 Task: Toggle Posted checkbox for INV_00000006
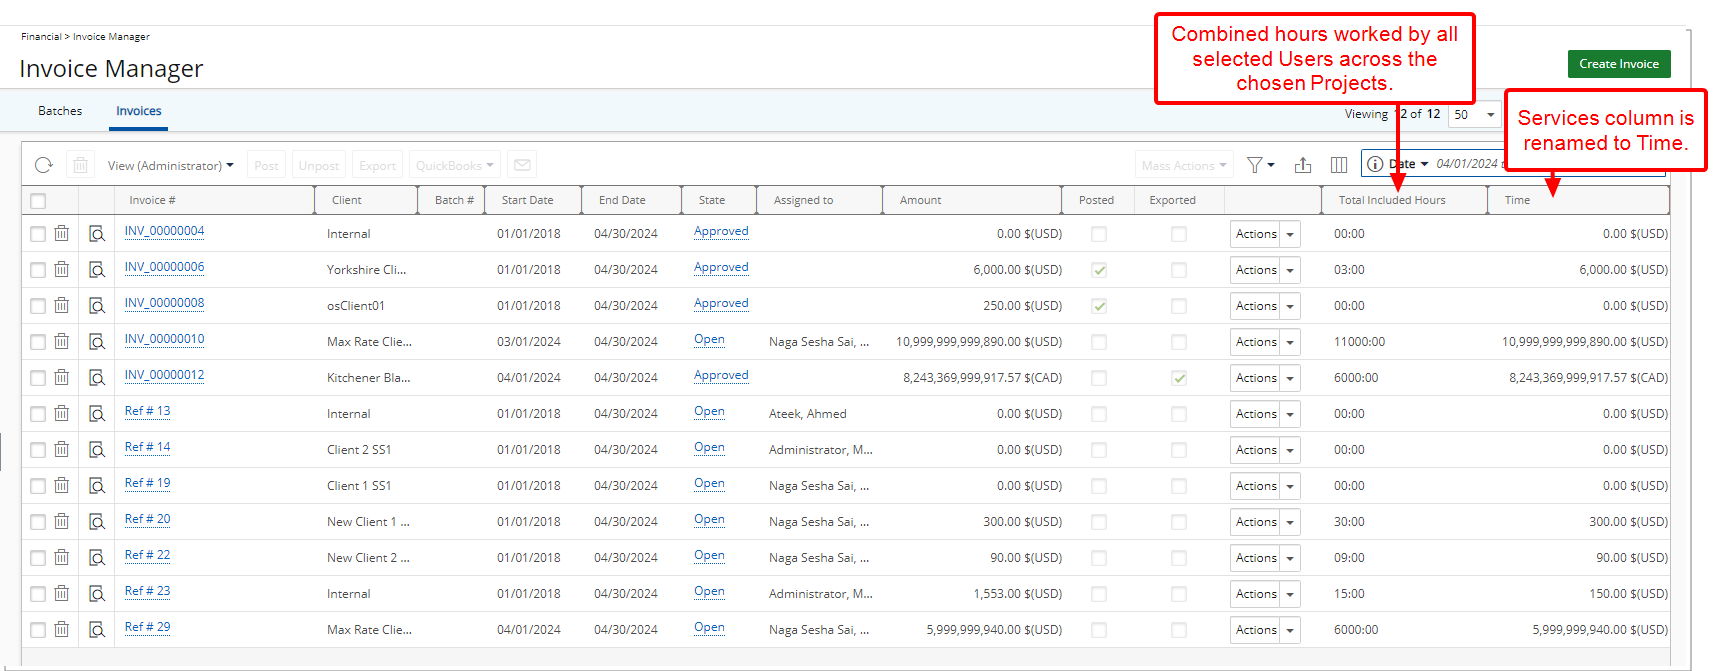click(x=1099, y=270)
